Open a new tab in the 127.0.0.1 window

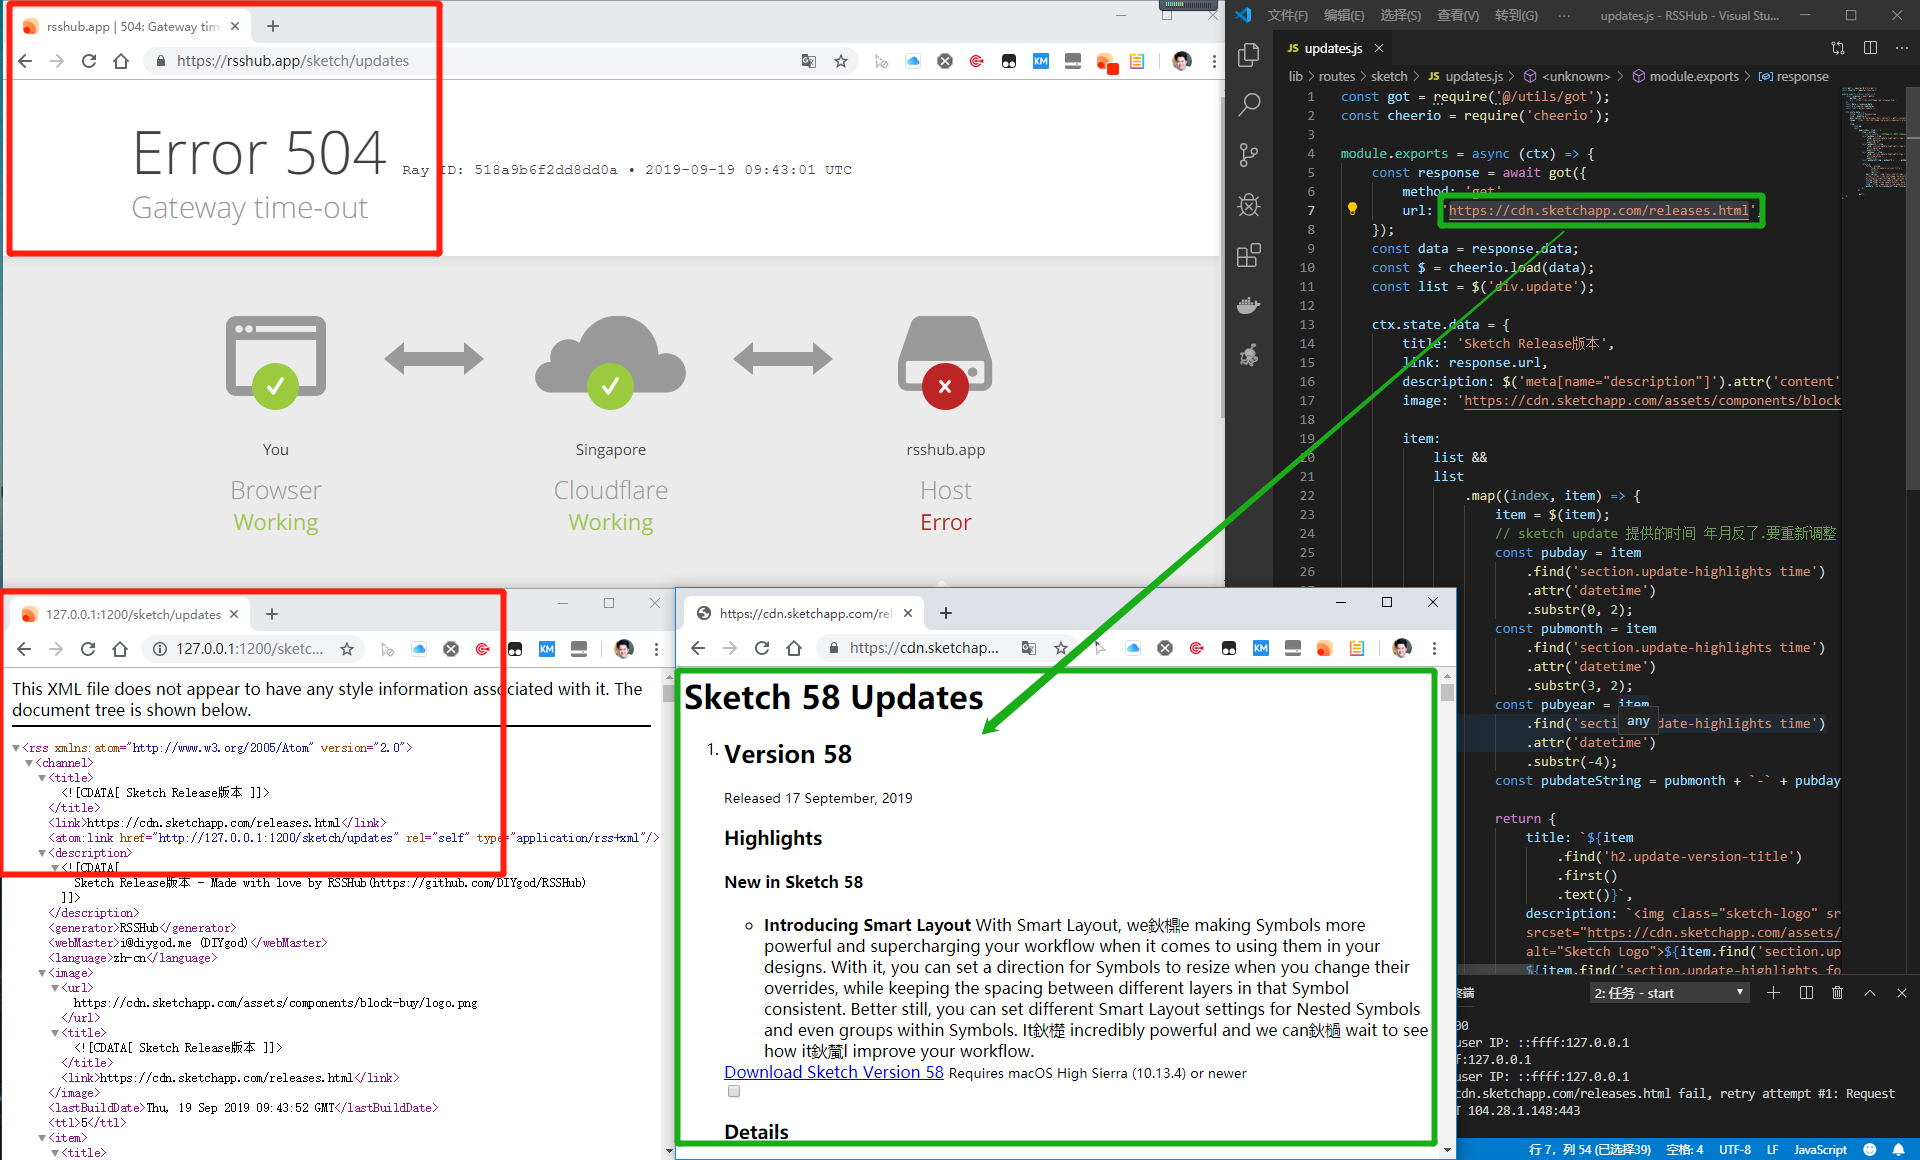coord(272,614)
